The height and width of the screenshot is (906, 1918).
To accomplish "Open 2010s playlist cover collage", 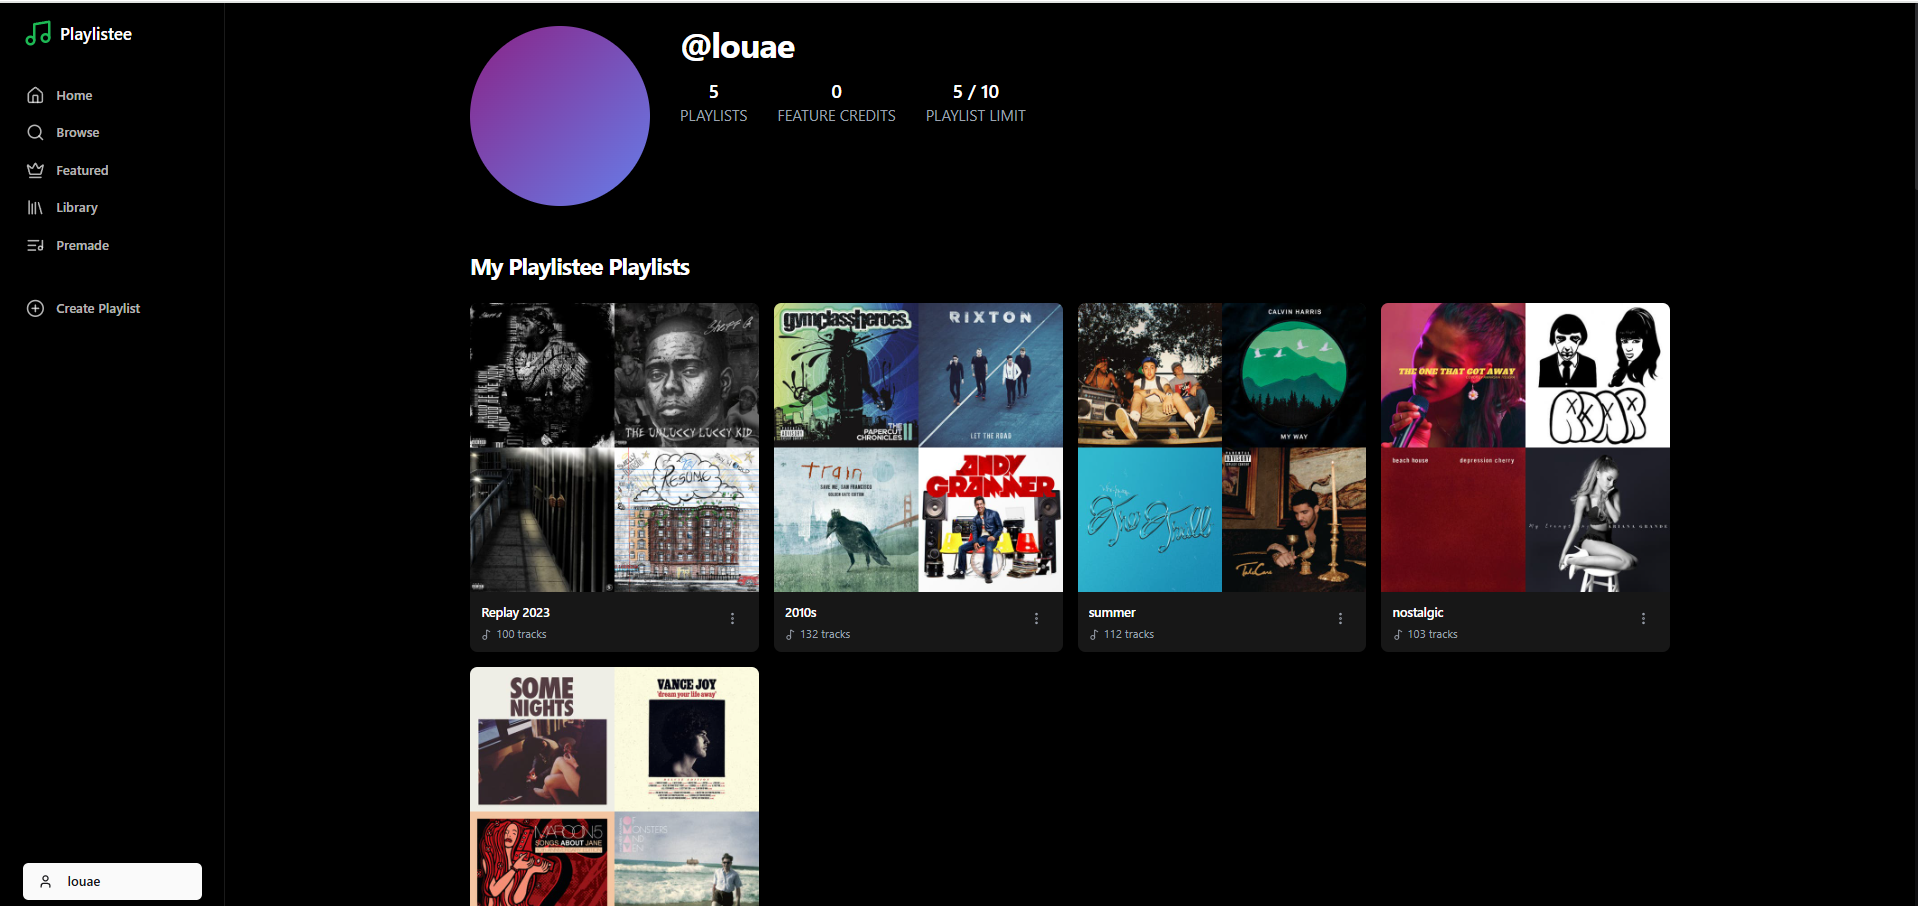I will click(x=918, y=447).
